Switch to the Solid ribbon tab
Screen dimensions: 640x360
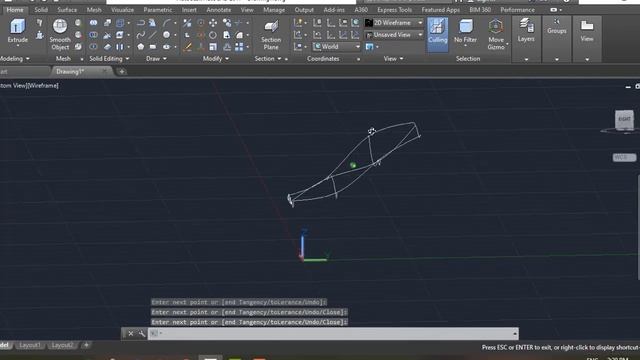[41, 10]
